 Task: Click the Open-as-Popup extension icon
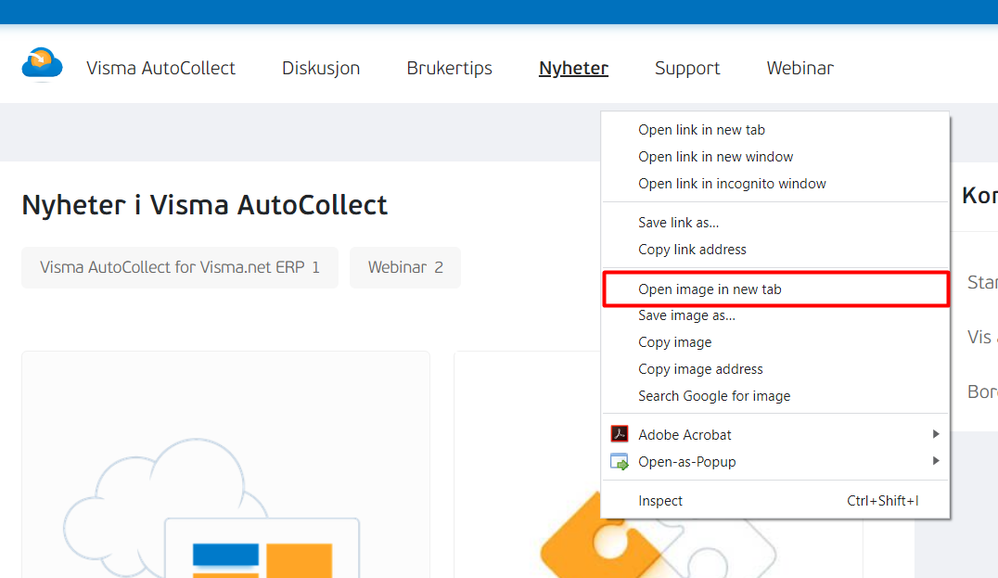click(619, 462)
